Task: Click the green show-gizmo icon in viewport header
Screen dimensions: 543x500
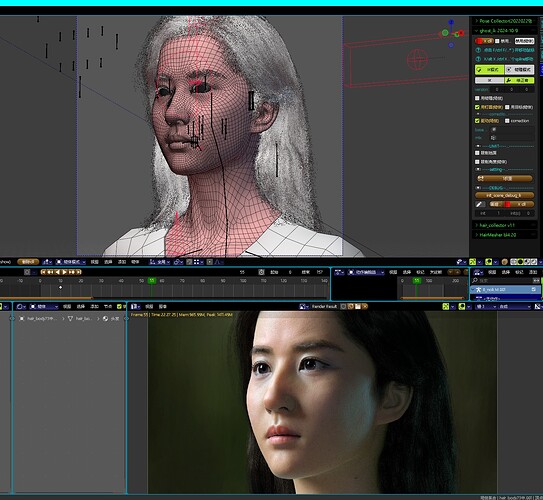Action: (x=472, y=262)
